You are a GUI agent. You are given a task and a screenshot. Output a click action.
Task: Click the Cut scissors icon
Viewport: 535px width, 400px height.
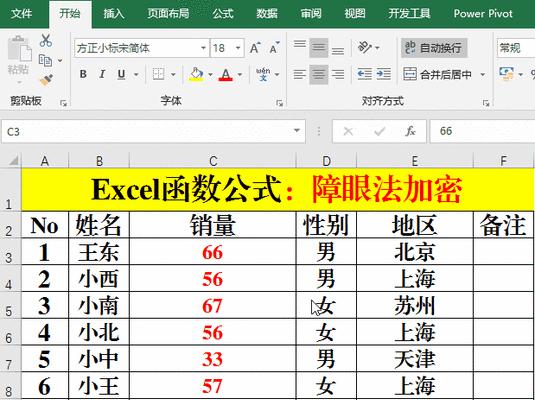tap(46, 40)
